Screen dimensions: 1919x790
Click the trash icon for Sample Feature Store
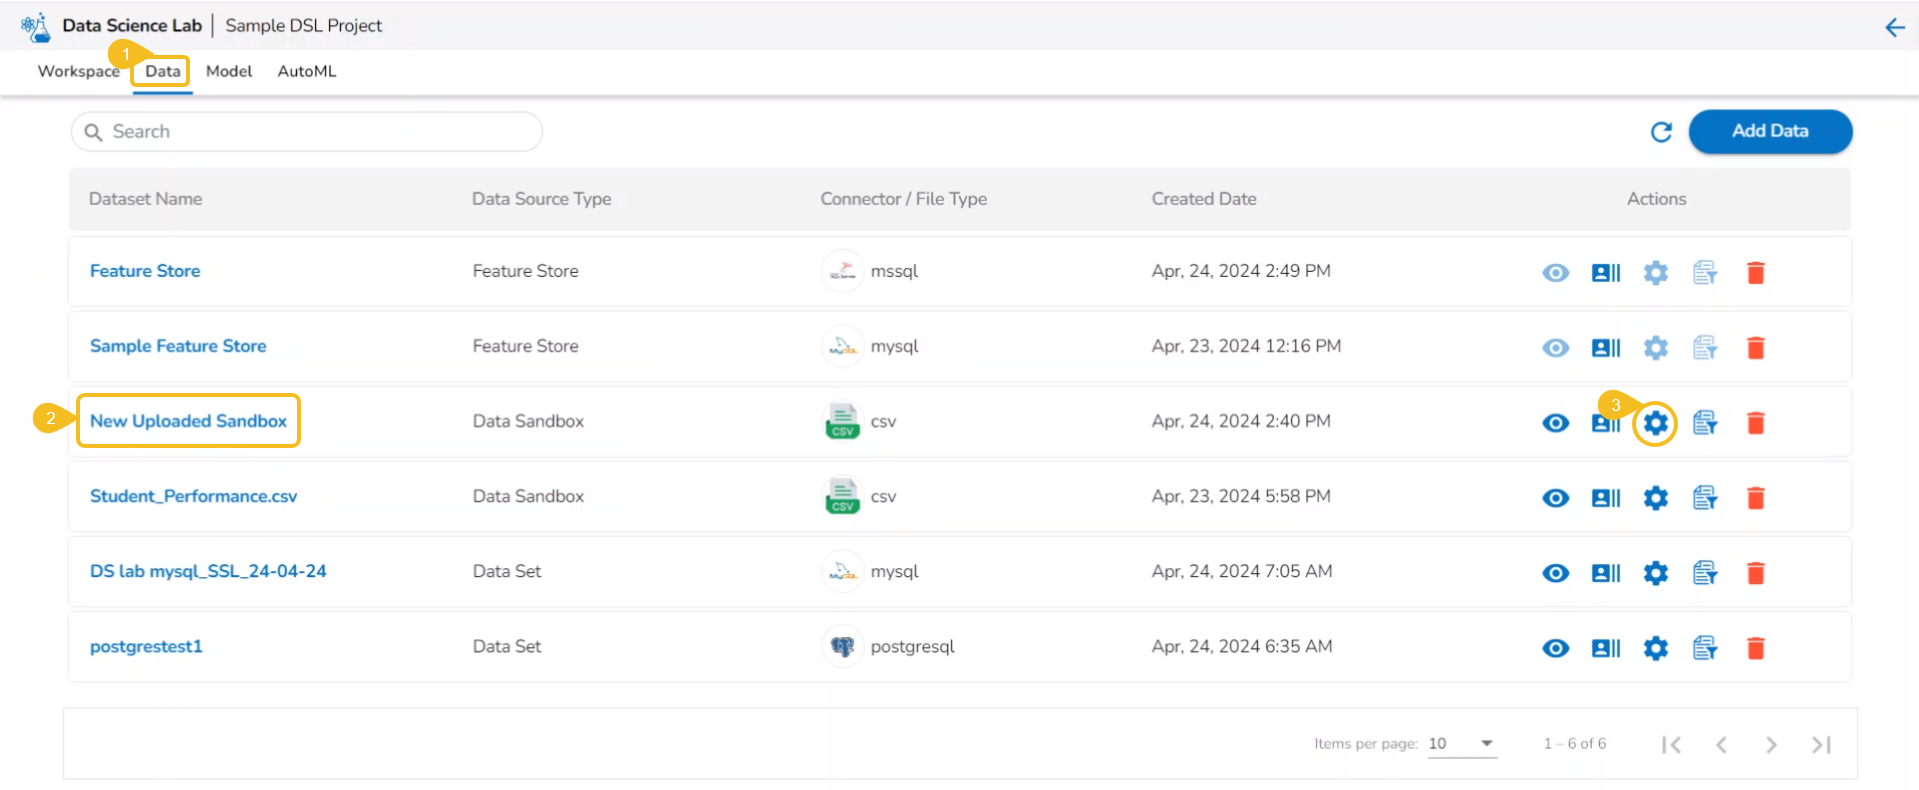[1755, 348]
